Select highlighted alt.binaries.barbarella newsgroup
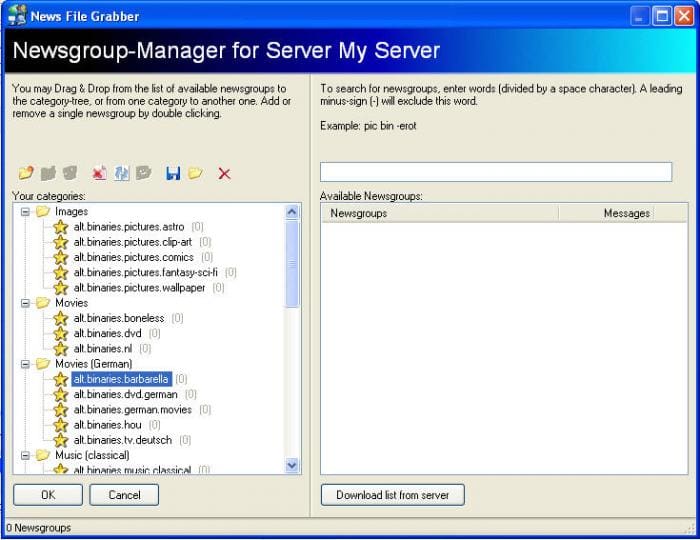Viewport: 700px width, 540px height. pyautogui.click(x=121, y=379)
